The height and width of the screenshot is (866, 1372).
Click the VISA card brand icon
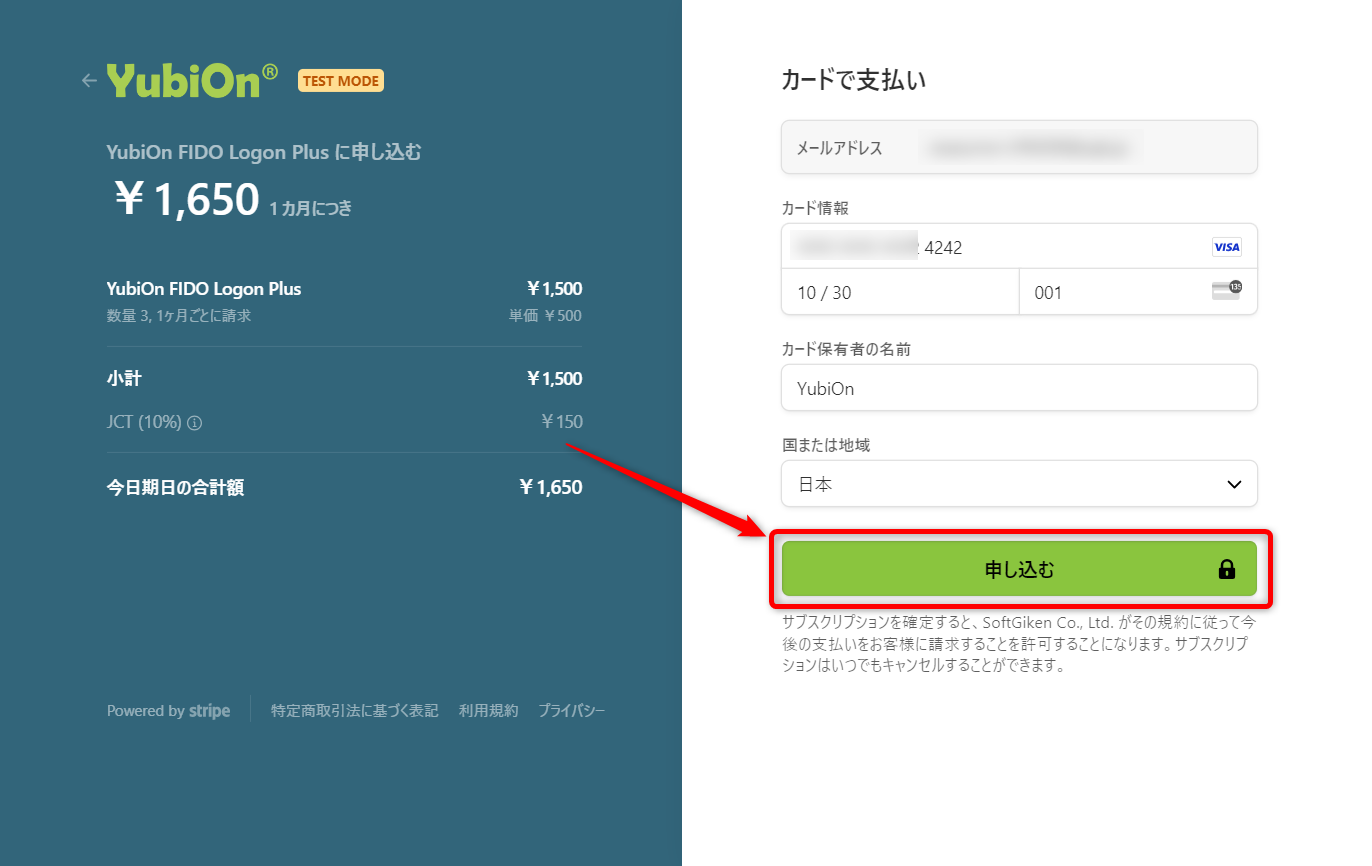1226,247
